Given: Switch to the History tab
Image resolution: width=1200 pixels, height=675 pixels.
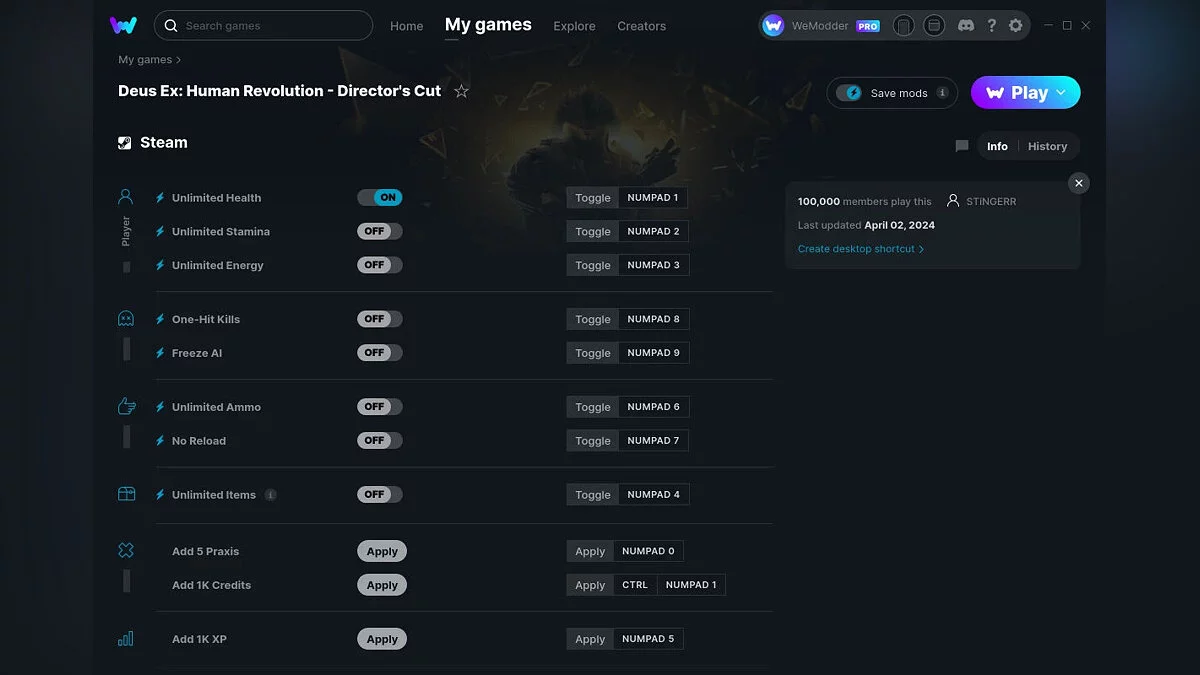Looking at the screenshot, I should 1047,146.
